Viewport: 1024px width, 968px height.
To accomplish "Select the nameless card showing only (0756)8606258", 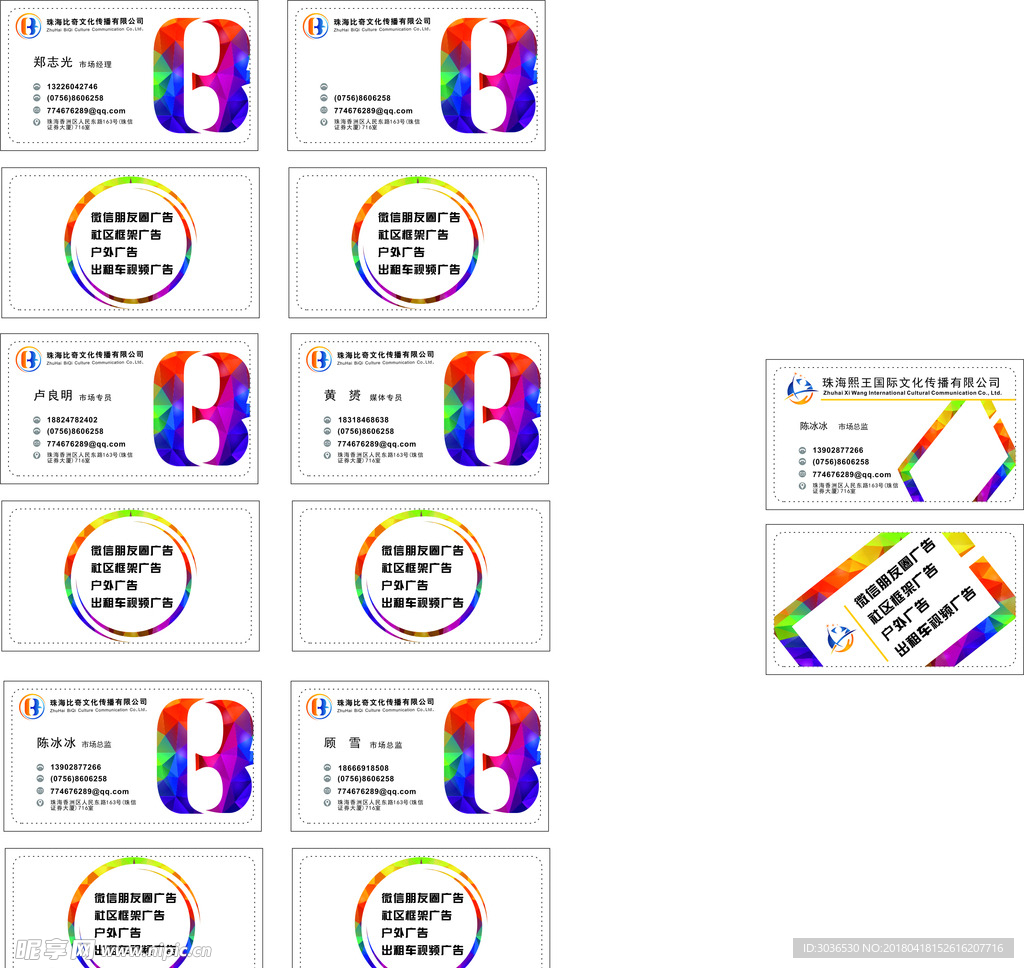I will (x=417, y=76).
